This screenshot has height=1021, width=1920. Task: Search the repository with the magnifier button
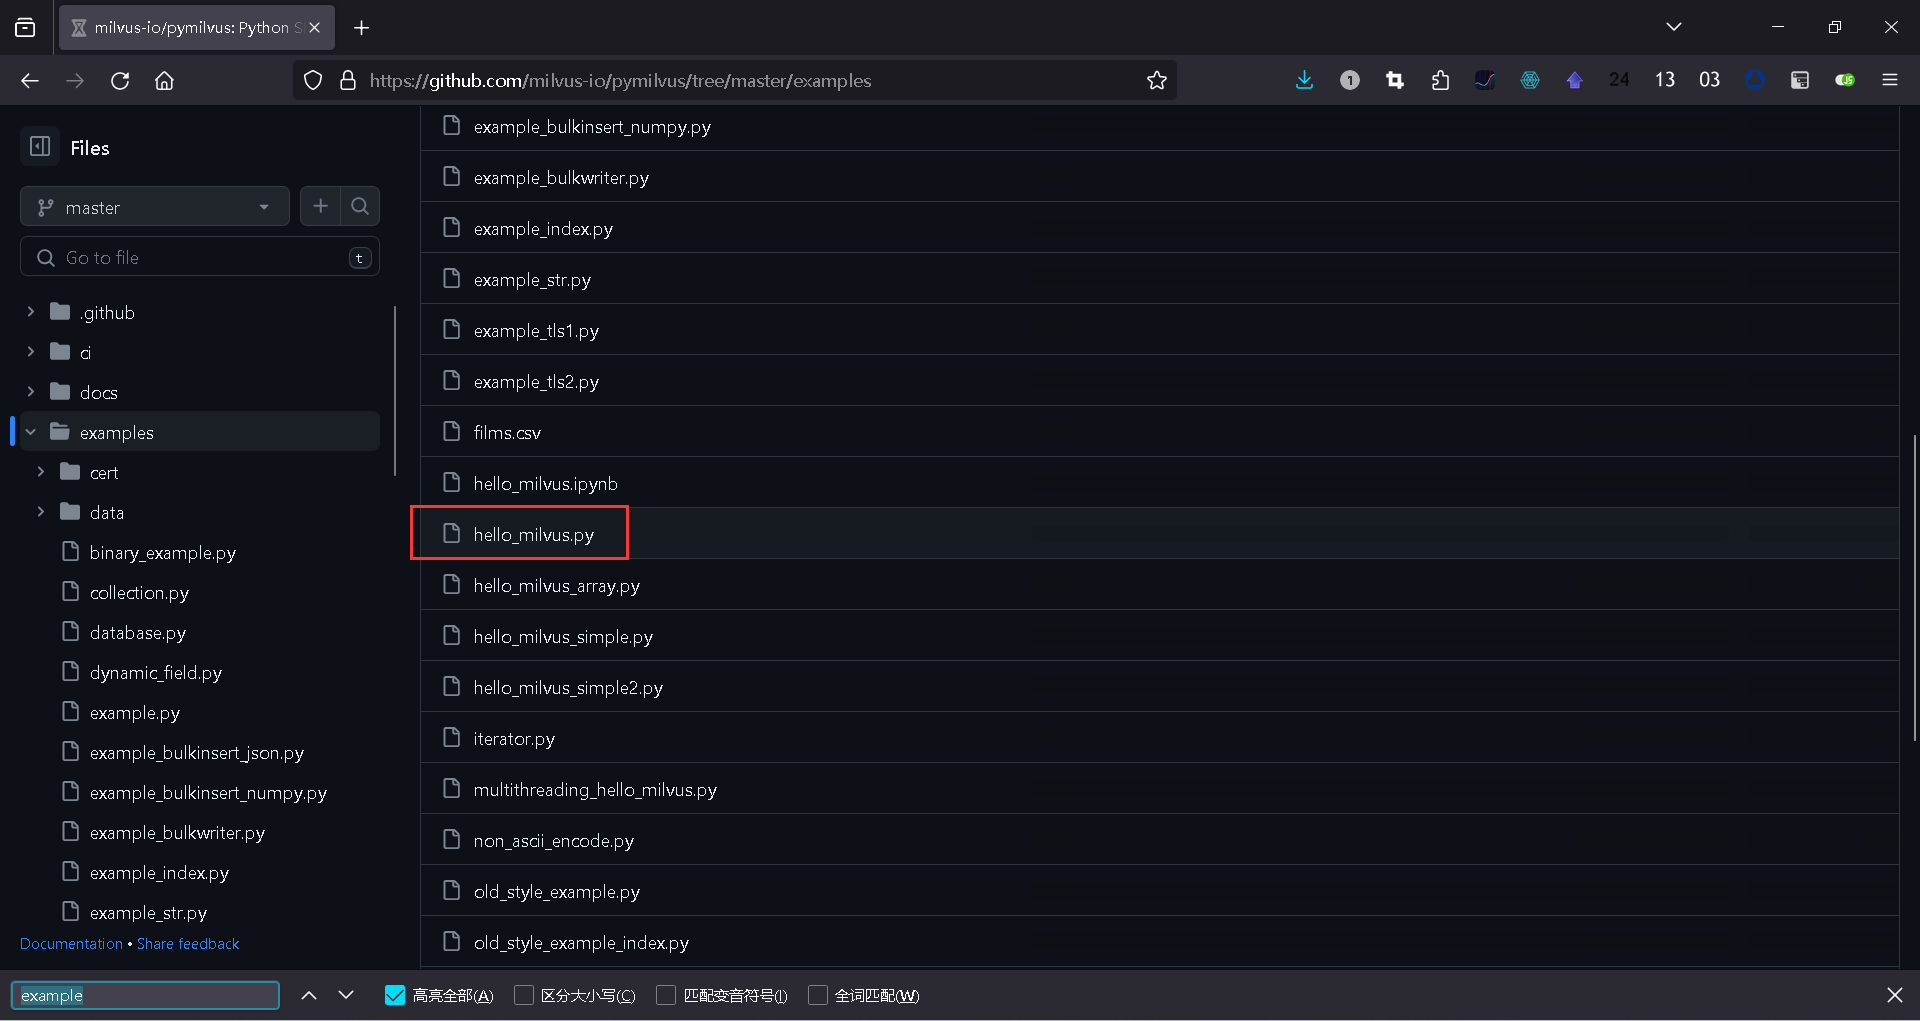360,206
